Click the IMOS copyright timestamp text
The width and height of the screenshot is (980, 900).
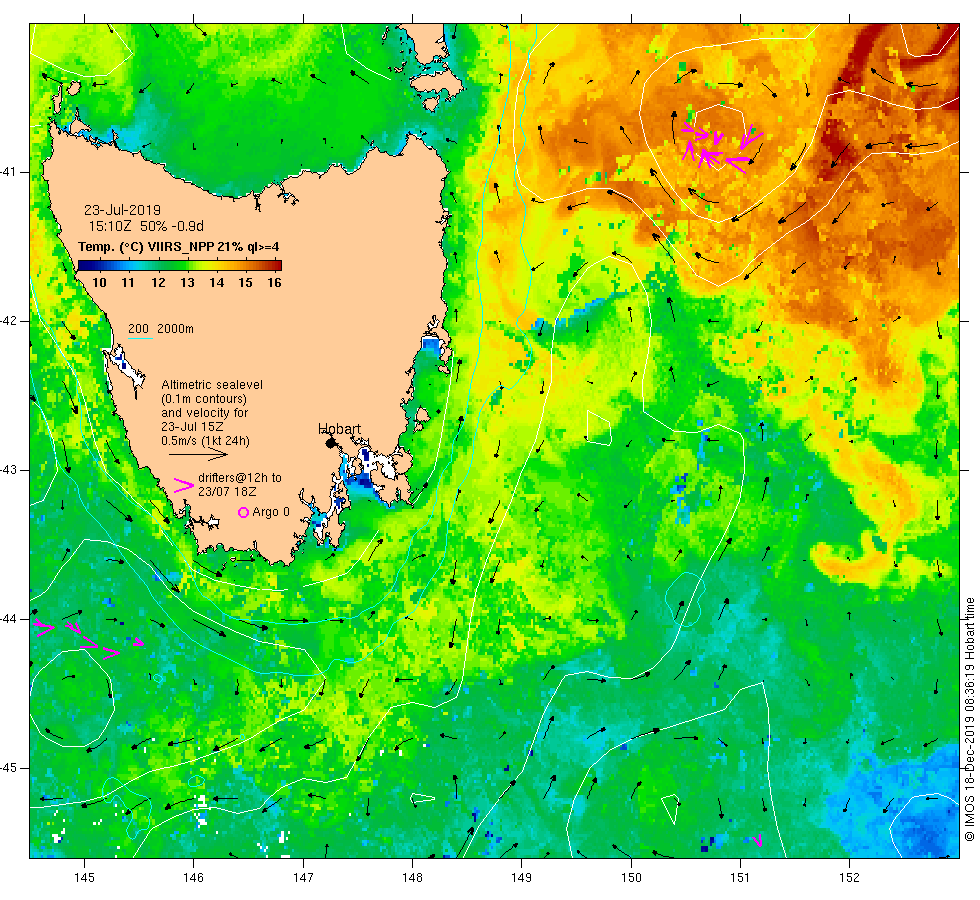click(x=970, y=719)
